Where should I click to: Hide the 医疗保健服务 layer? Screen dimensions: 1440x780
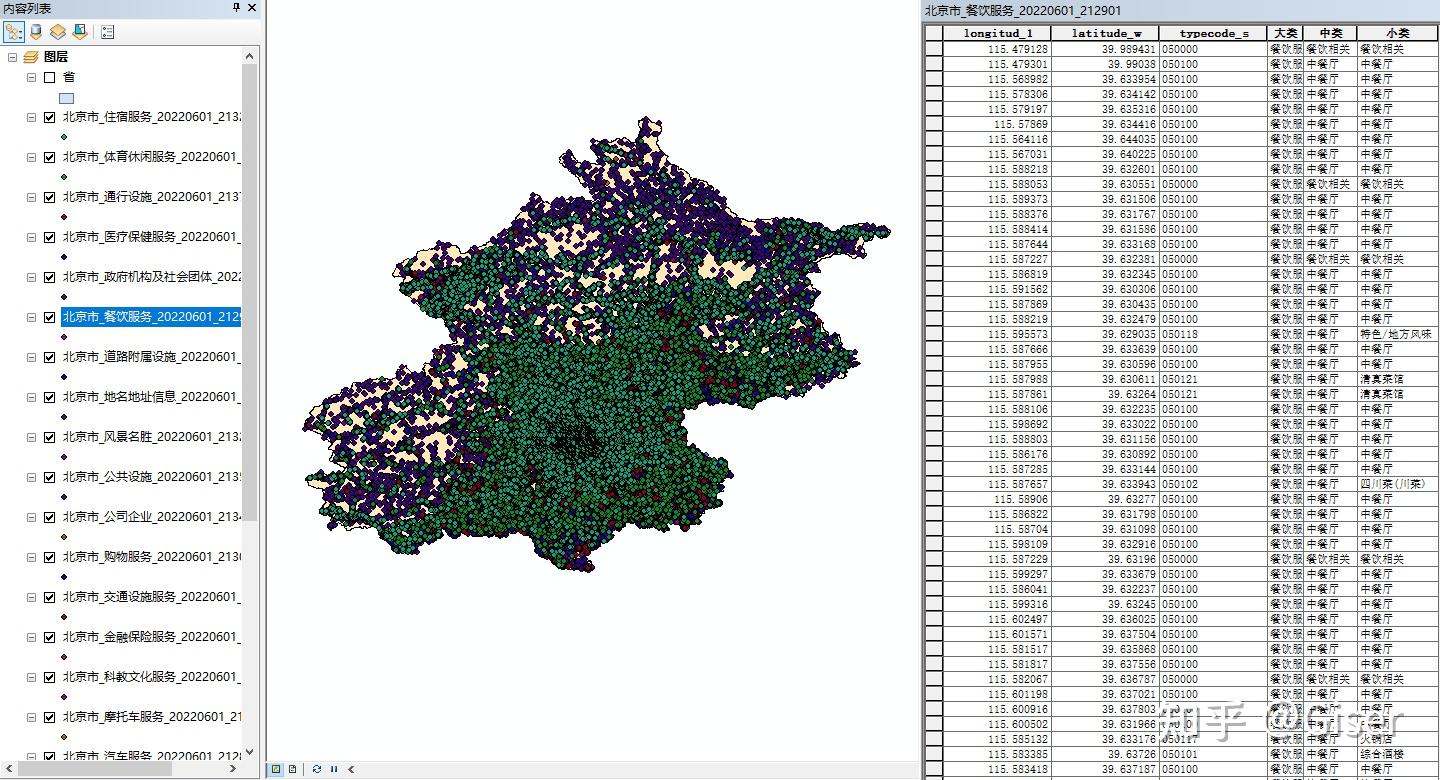[49, 237]
